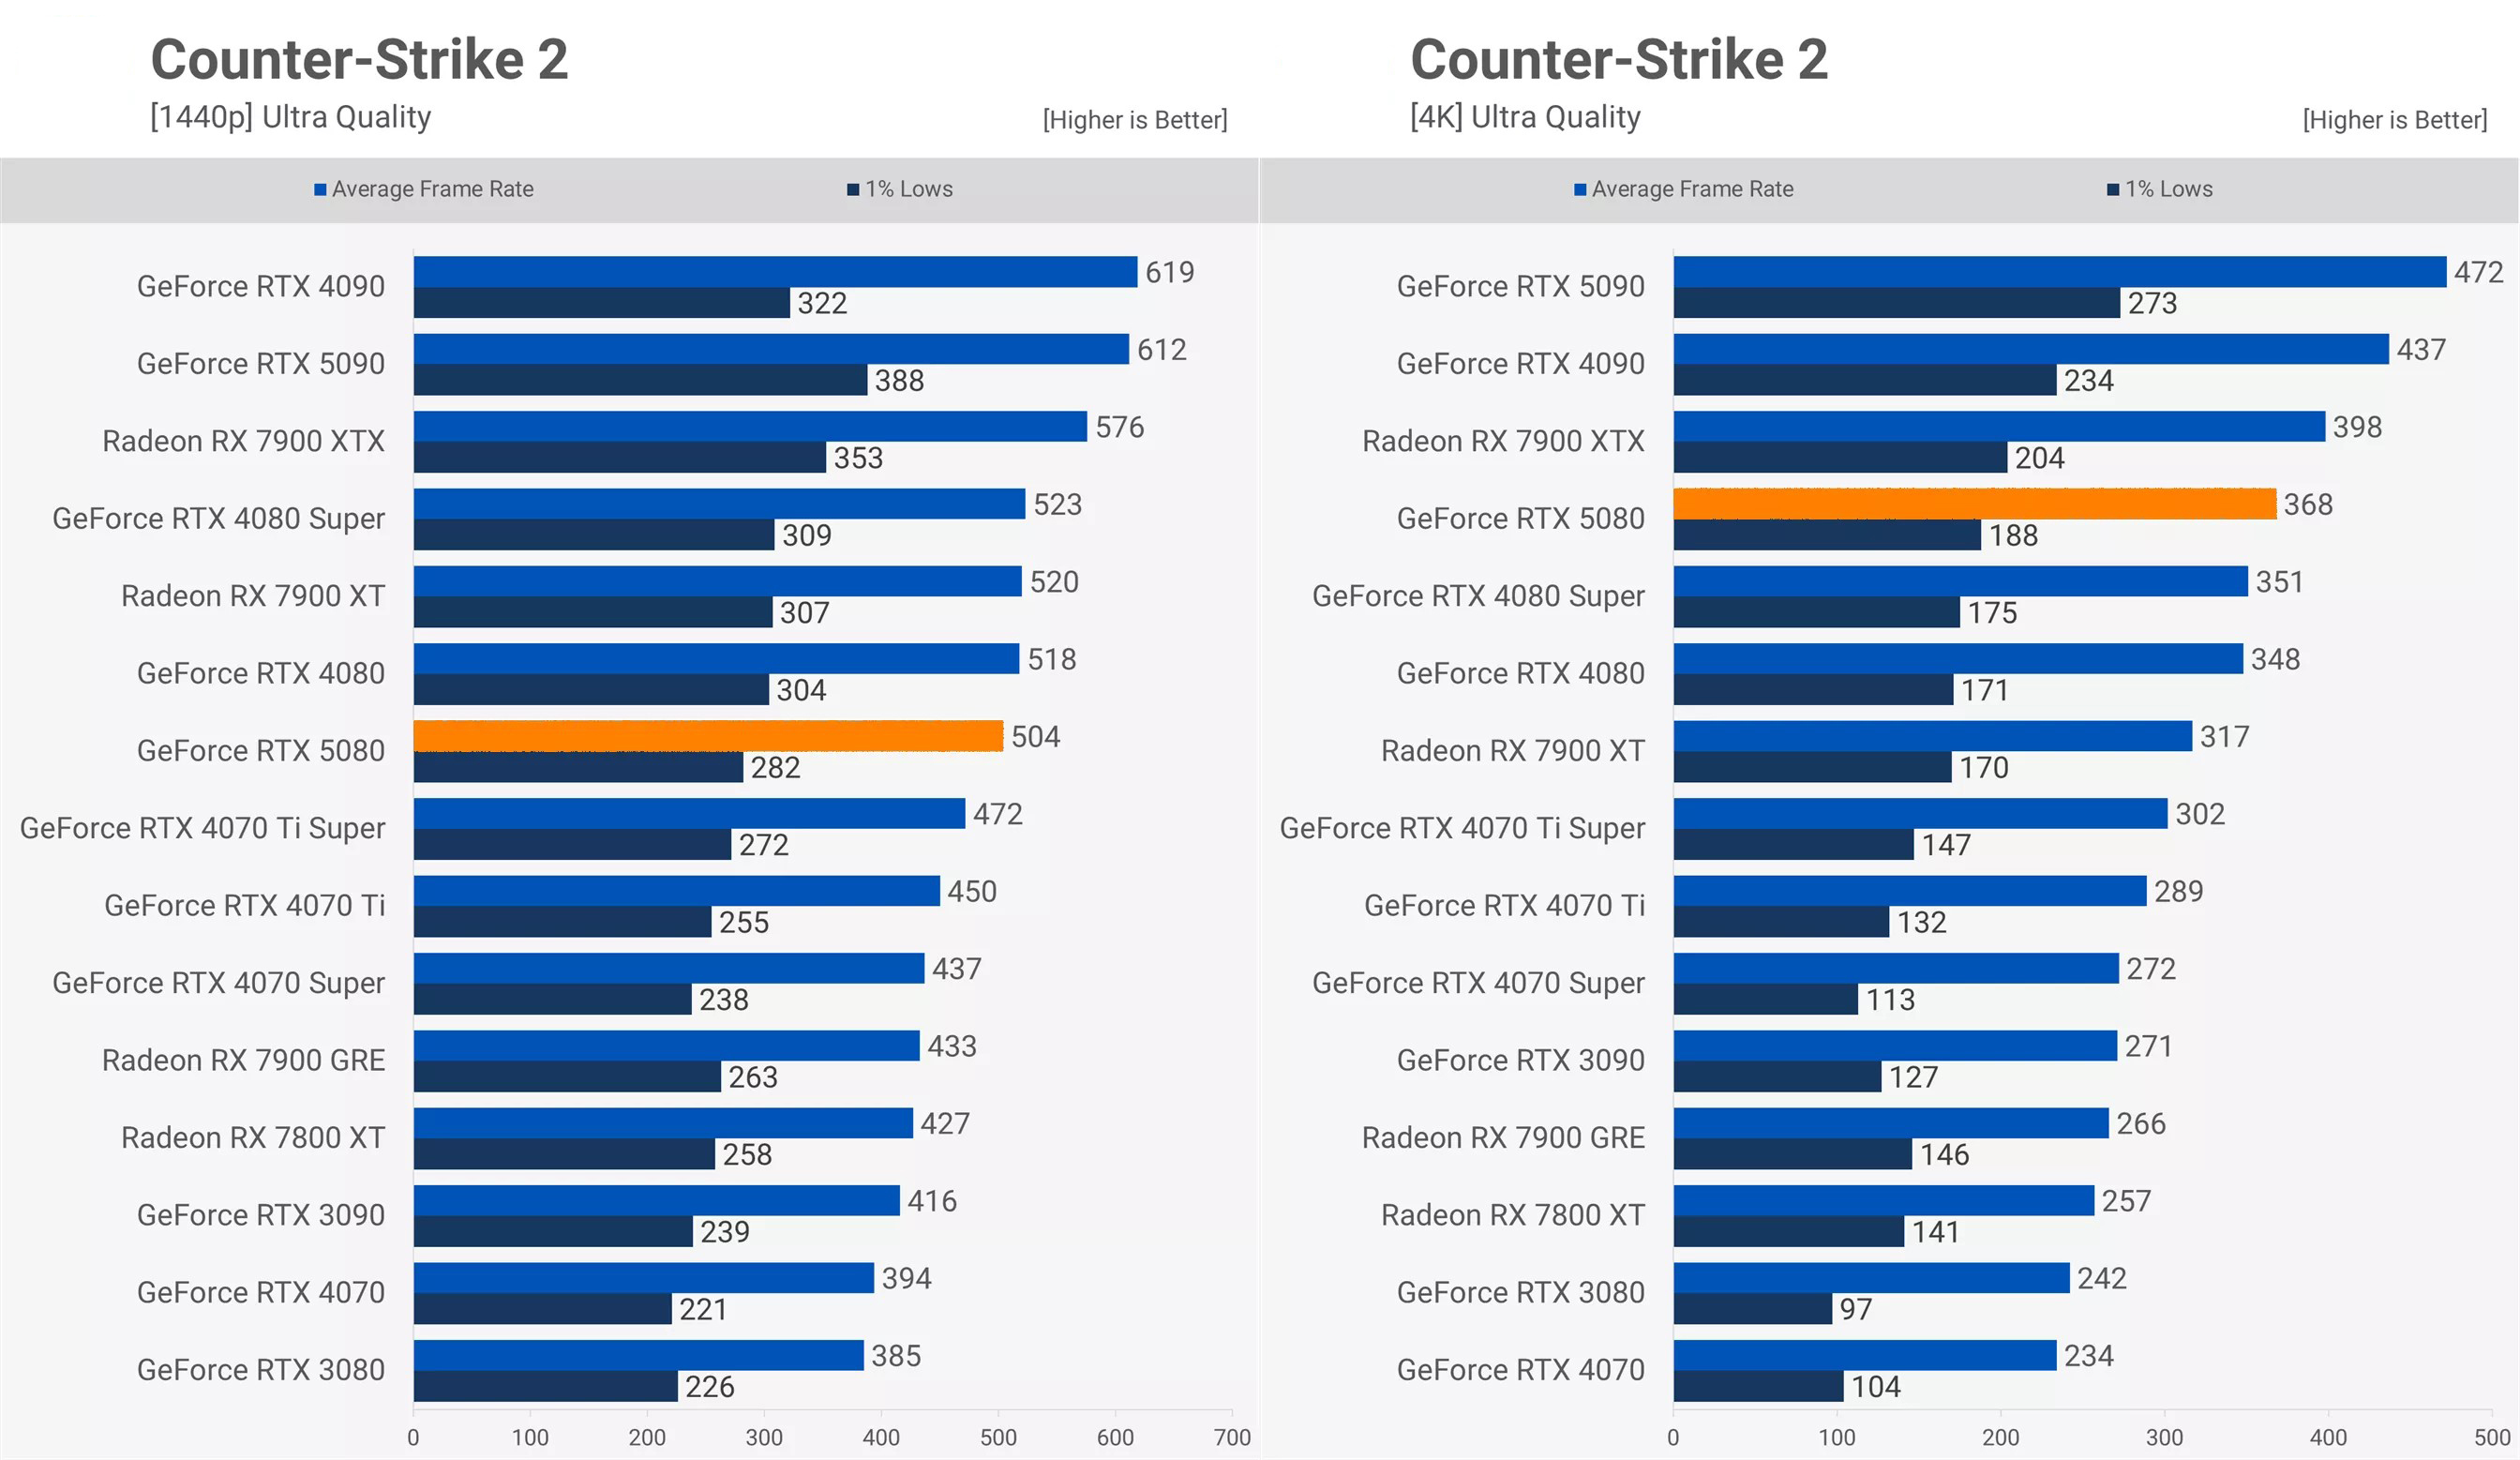2520x1460 pixels.
Task: Click the value '385' for RTX 3080 at 1440p
Action: tap(896, 1356)
